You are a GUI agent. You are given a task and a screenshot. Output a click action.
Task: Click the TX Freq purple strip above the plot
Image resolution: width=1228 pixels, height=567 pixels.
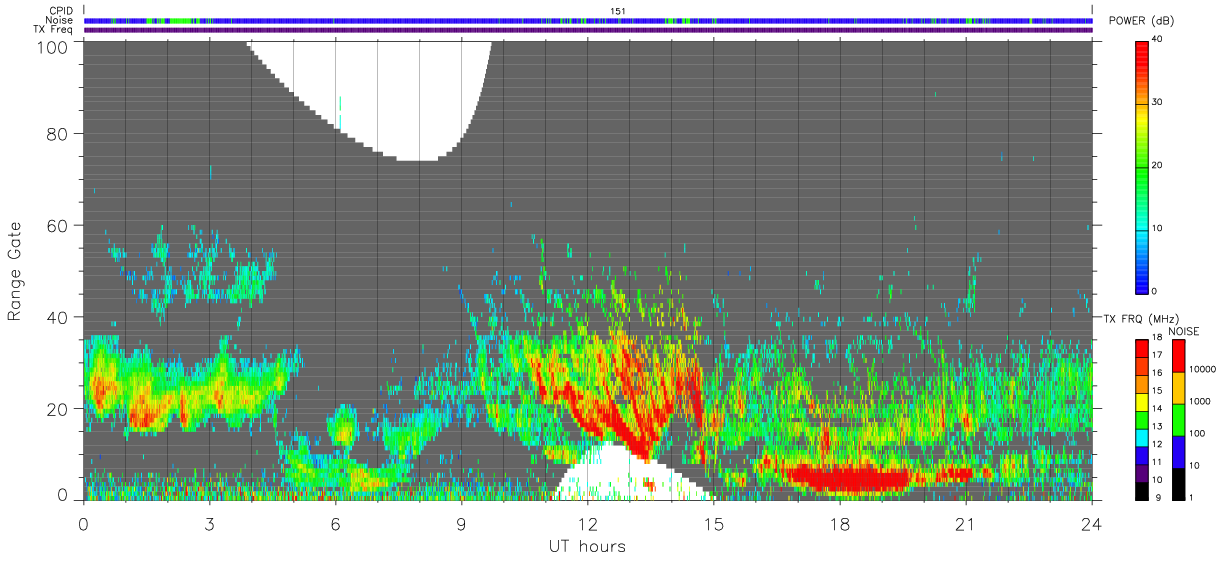pyautogui.click(x=588, y=30)
